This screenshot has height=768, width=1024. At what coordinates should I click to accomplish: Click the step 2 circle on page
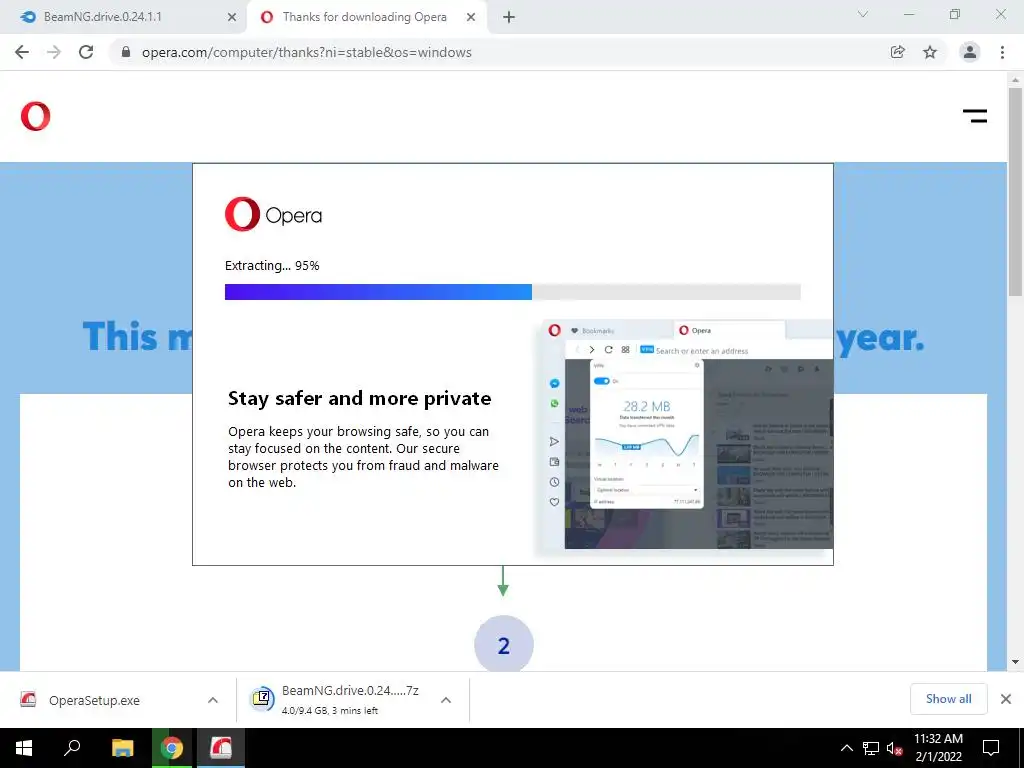tap(504, 645)
